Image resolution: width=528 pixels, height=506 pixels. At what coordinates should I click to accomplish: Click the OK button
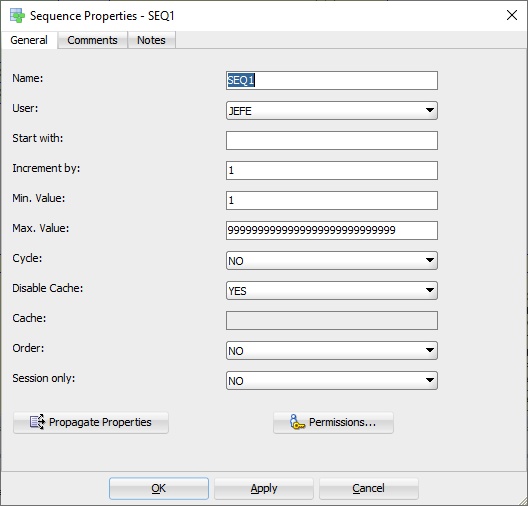point(159,488)
